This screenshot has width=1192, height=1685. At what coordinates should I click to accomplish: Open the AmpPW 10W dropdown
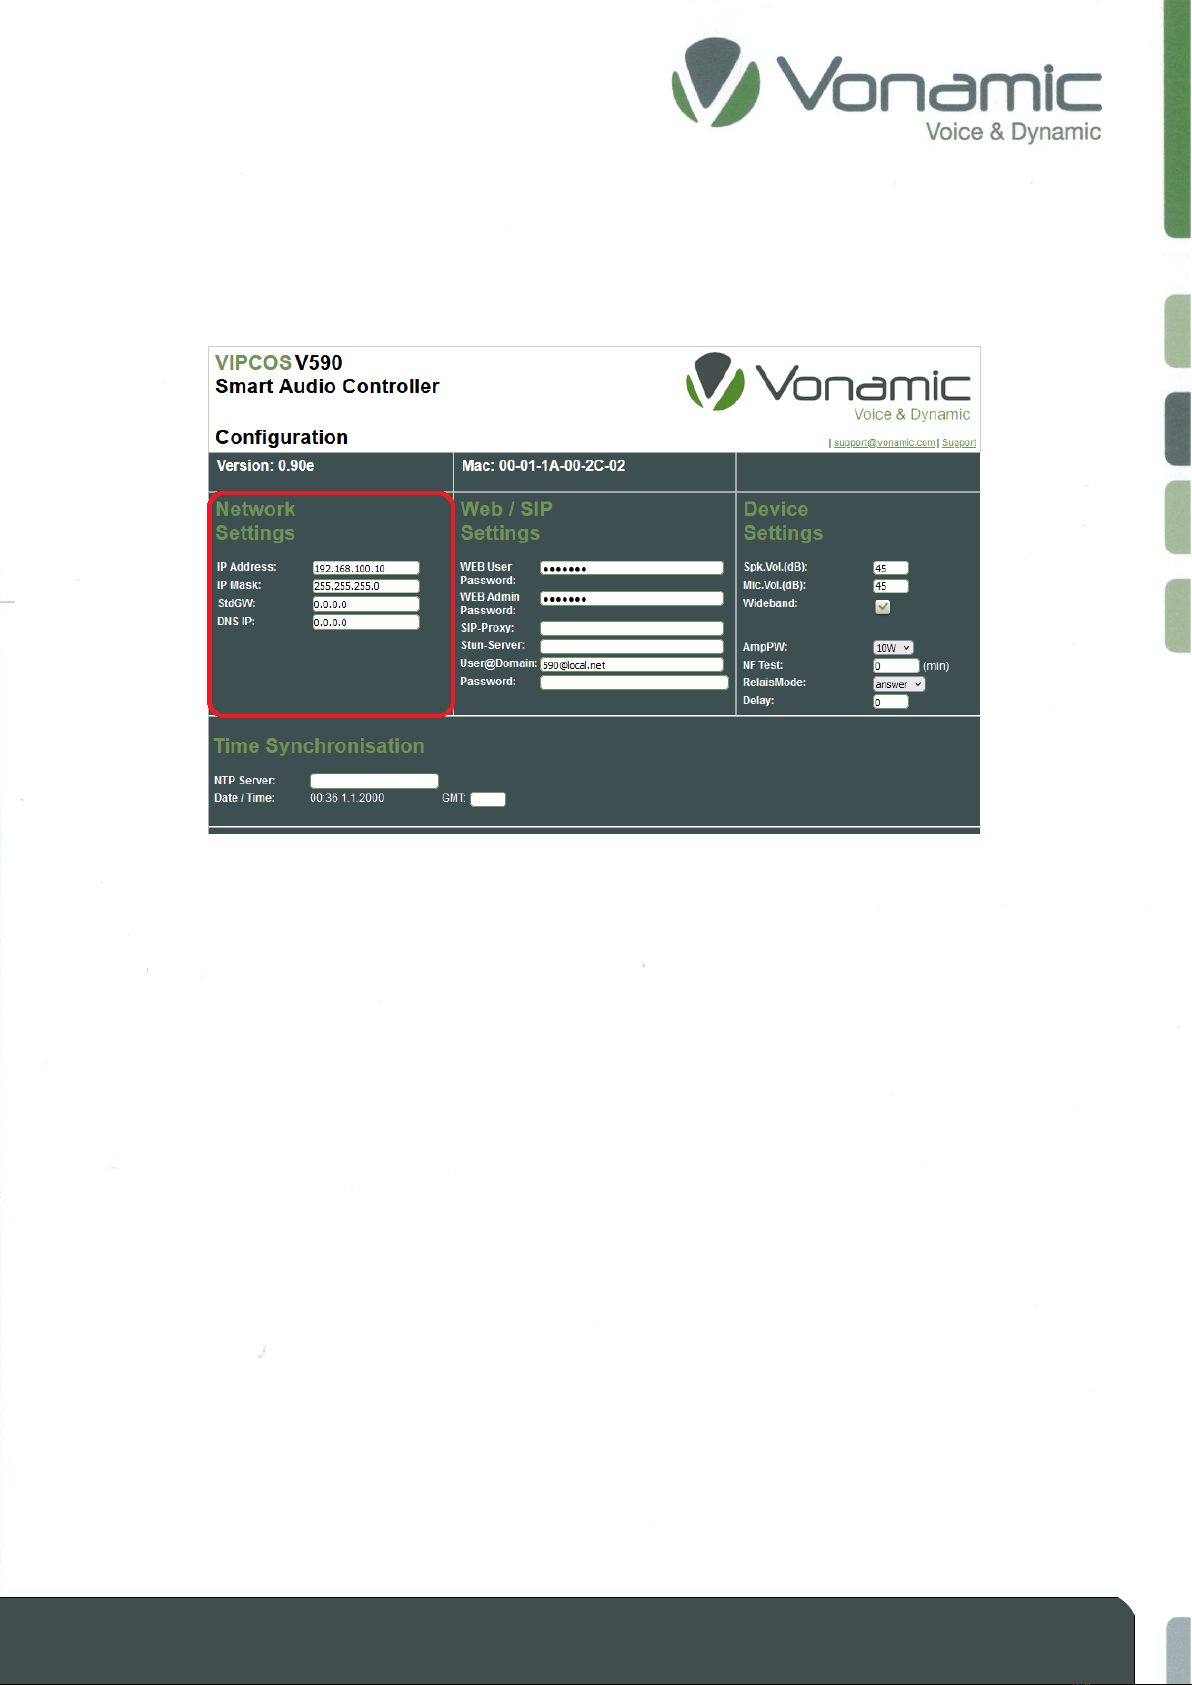click(x=893, y=648)
